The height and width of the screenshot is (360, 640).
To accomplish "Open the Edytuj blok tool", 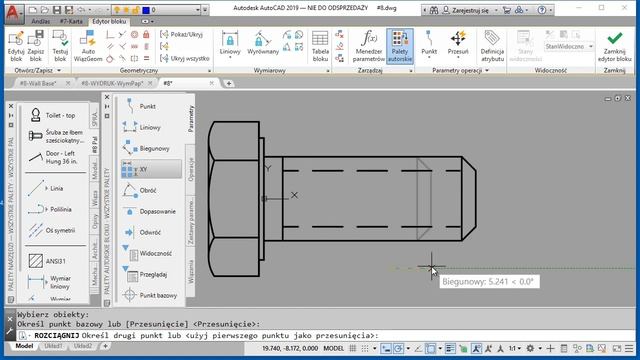I will (16, 46).
